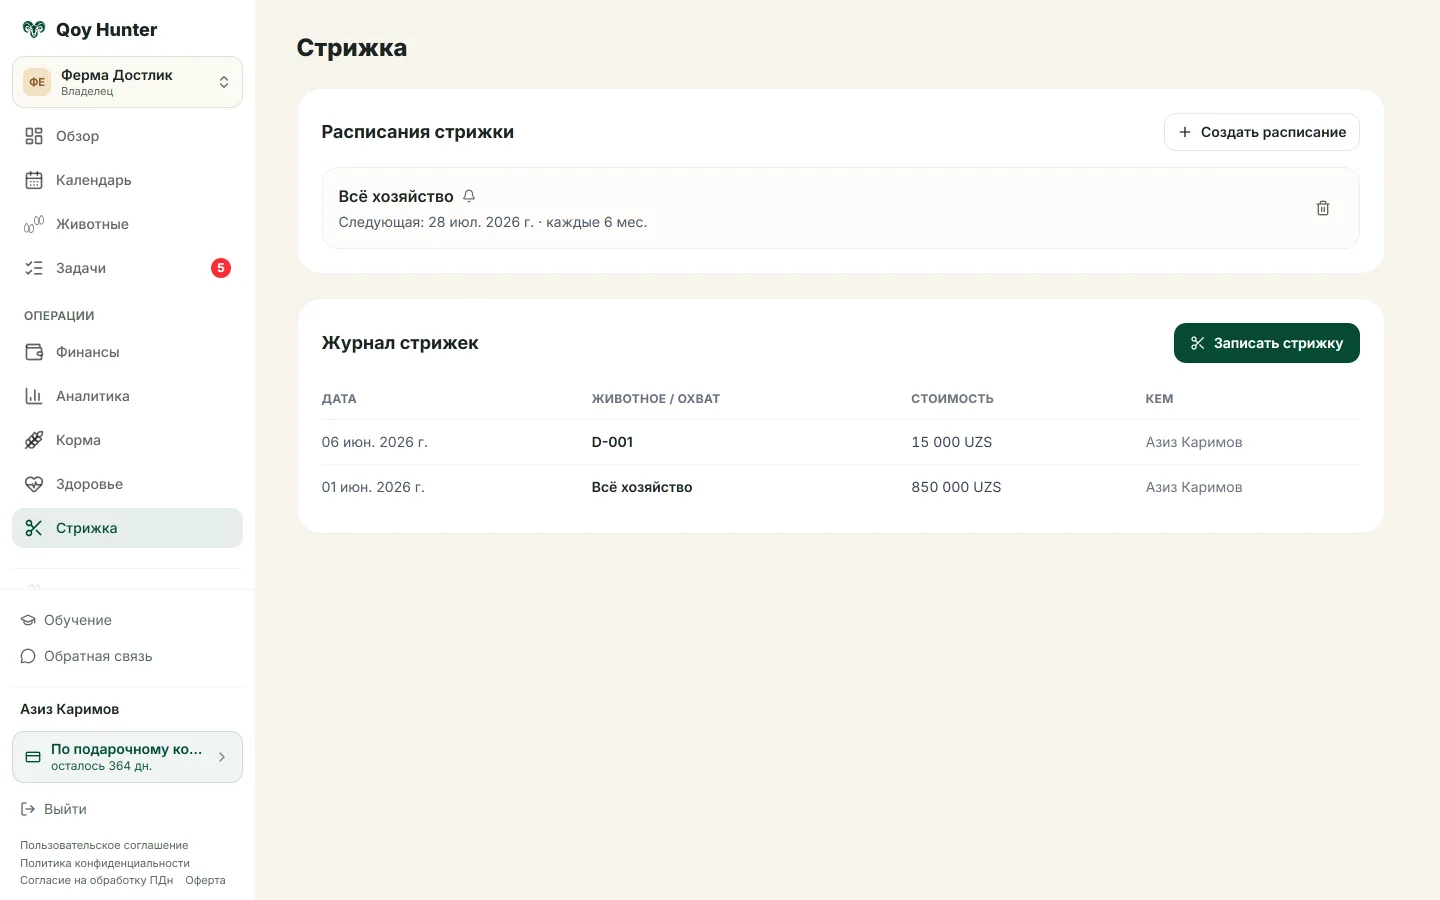Viewport: 1440px width, 900px height.
Task: Go to Здоровье section
Action: point(127,484)
